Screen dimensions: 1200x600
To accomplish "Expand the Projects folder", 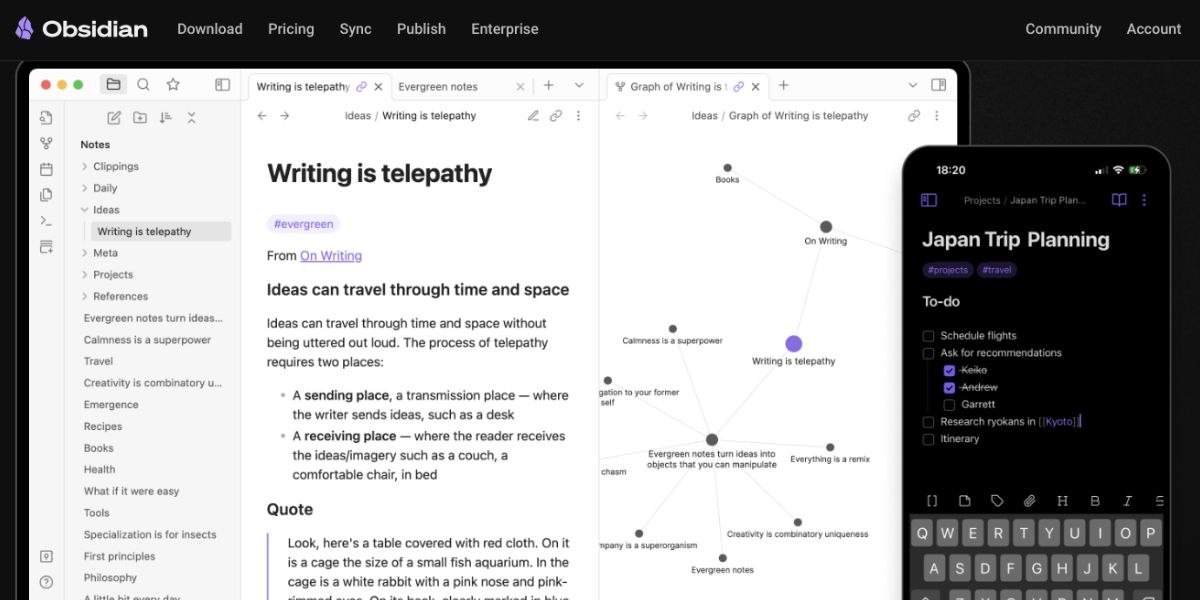I will (x=107, y=275).
